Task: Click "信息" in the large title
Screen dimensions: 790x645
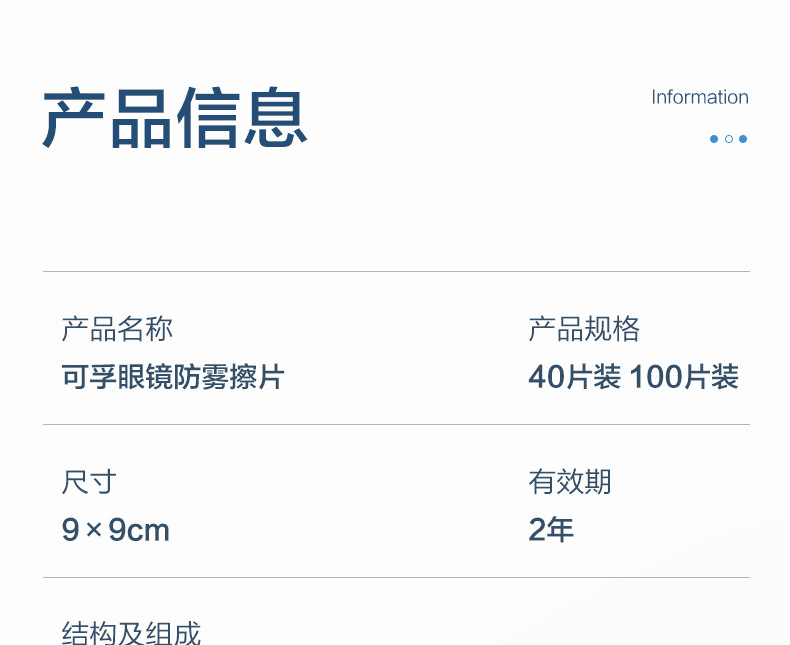Action: pos(242,119)
